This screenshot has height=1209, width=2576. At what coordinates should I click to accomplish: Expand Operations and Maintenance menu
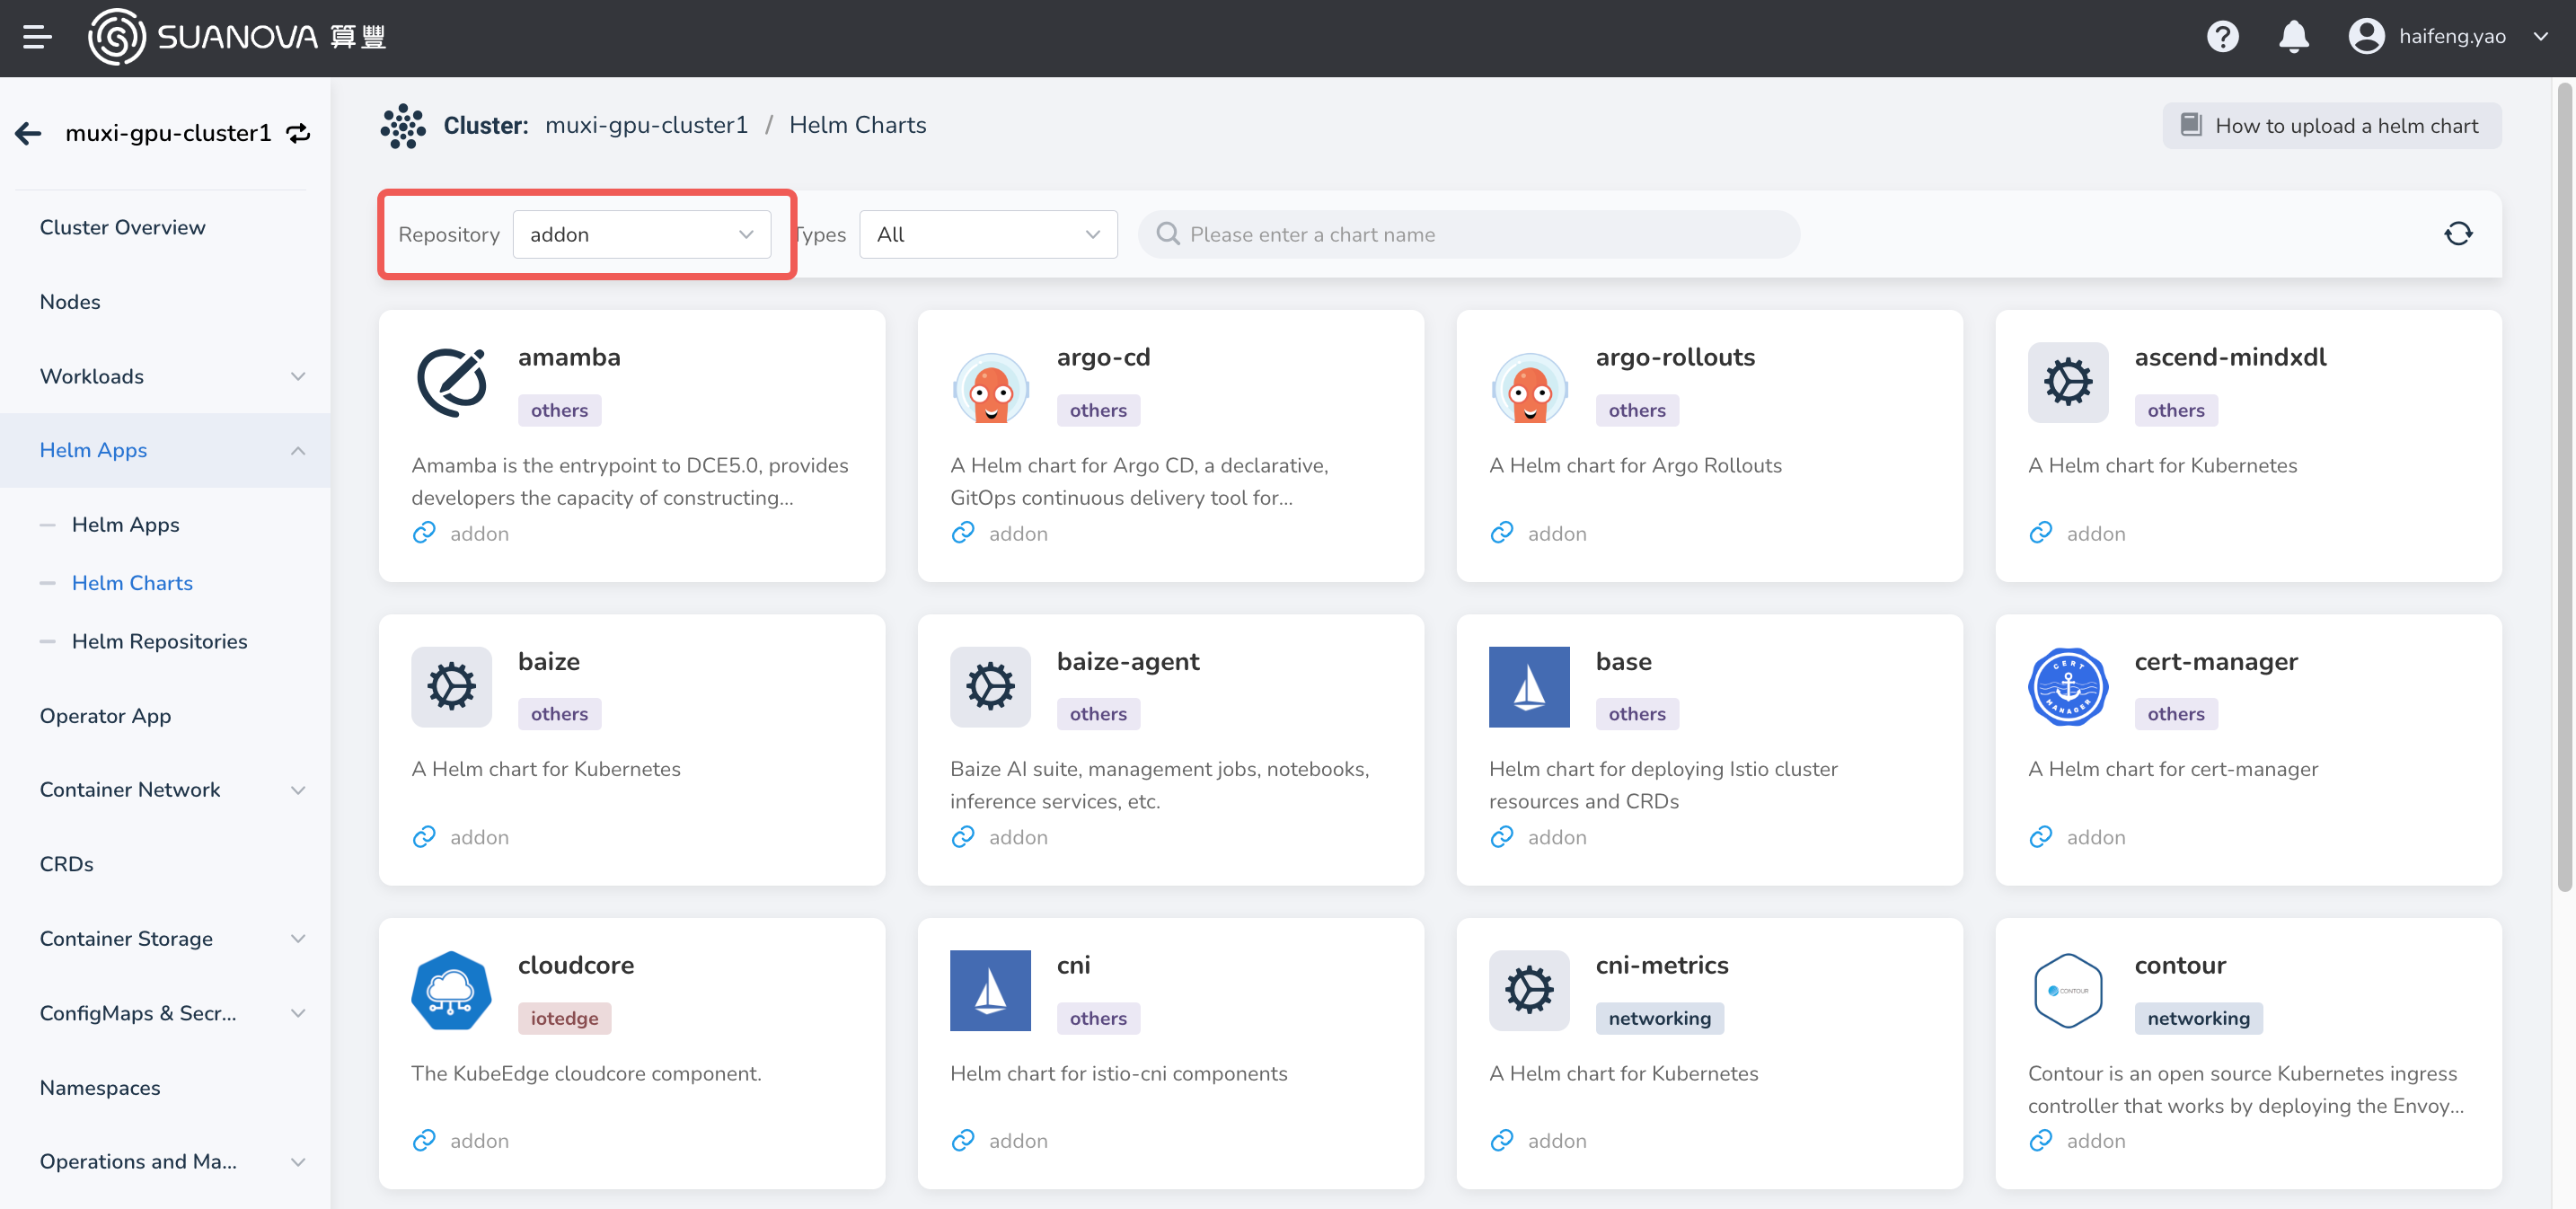pos(165,1161)
